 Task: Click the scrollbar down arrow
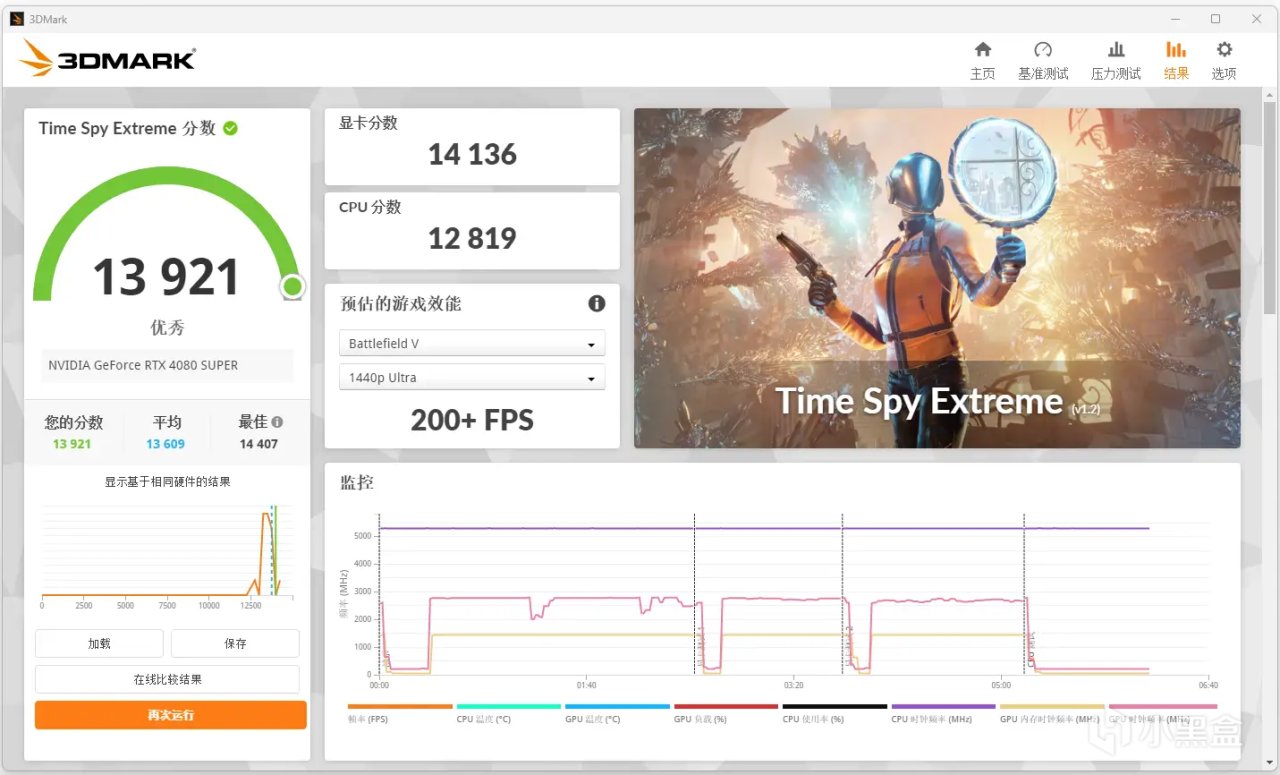tap(1270, 764)
